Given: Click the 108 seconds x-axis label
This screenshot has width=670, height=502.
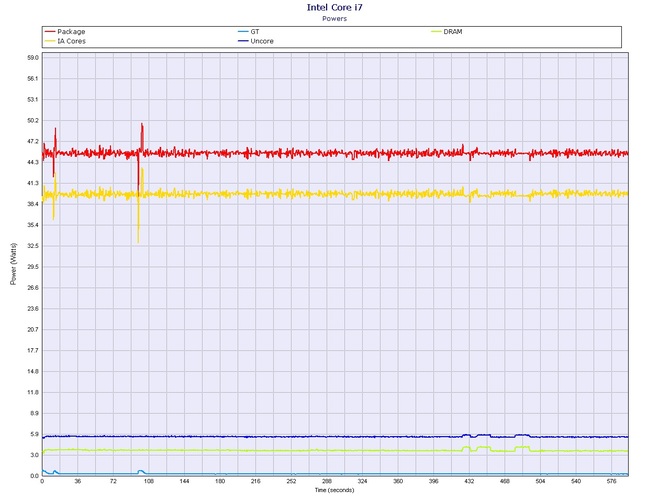Looking at the screenshot, I should click(149, 481).
